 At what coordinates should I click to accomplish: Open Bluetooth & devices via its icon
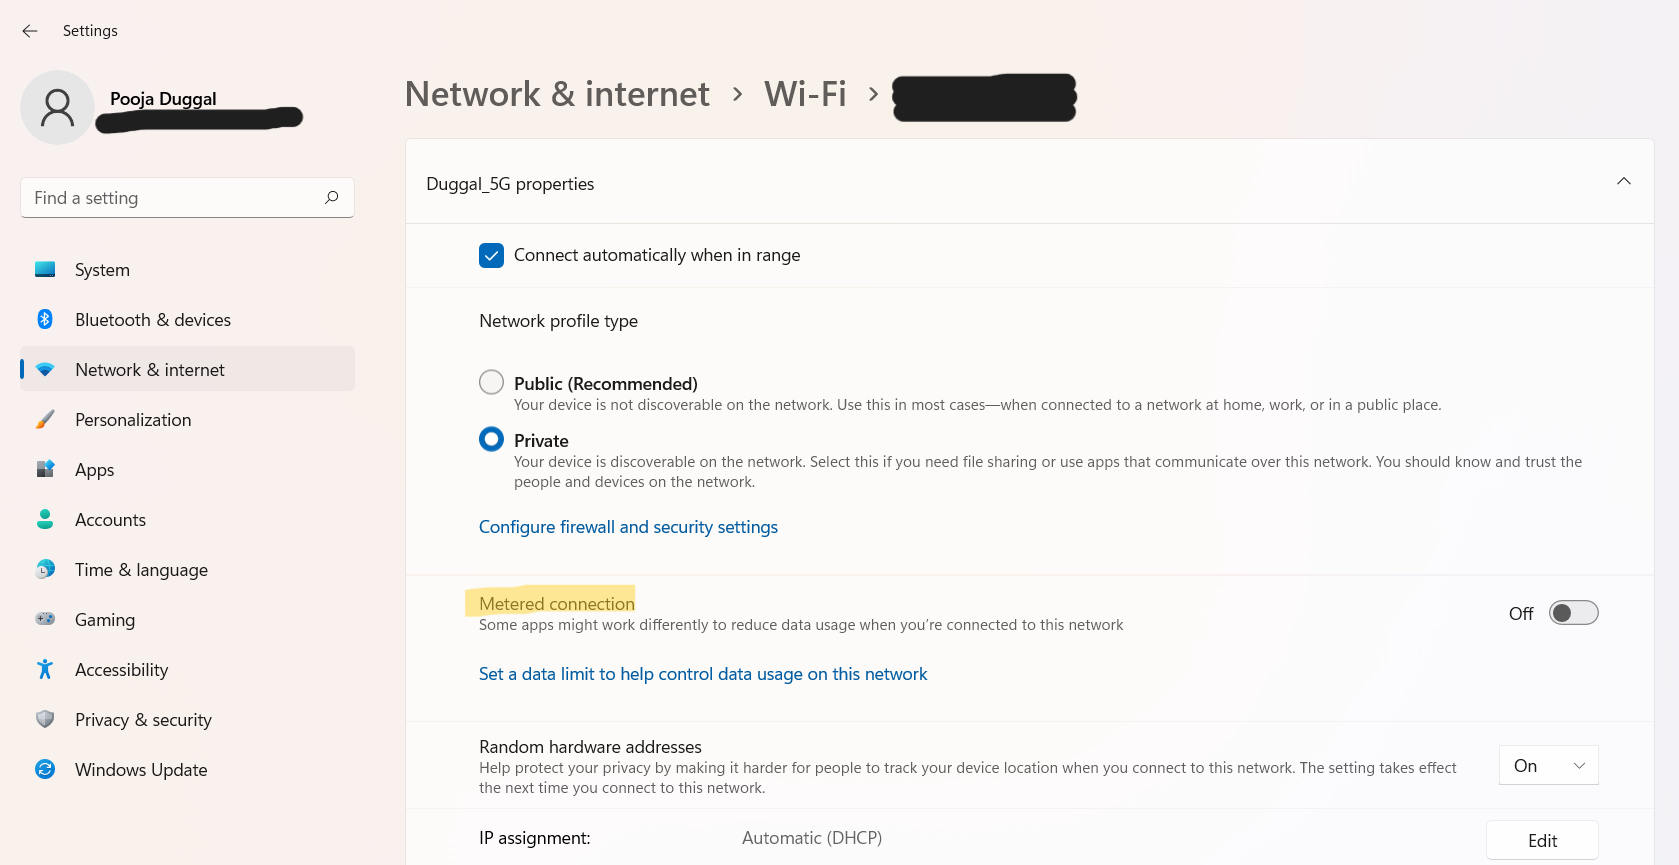click(x=45, y=319)
